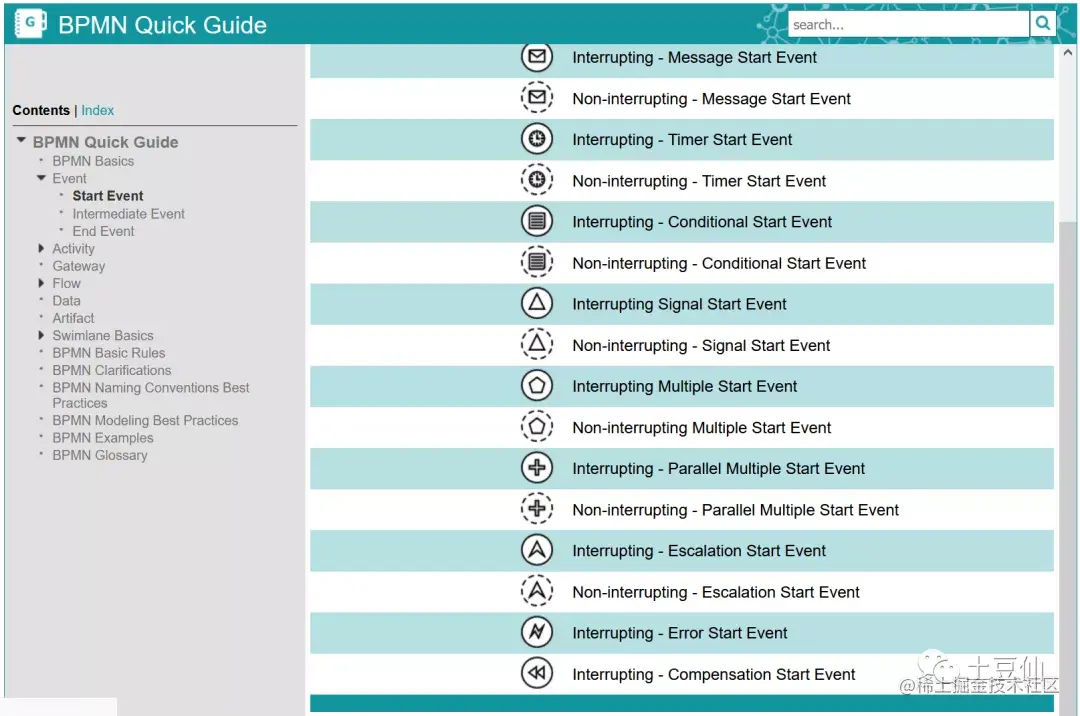Click the 'Interrupting - Error Start Event' text

coord(680,633)
